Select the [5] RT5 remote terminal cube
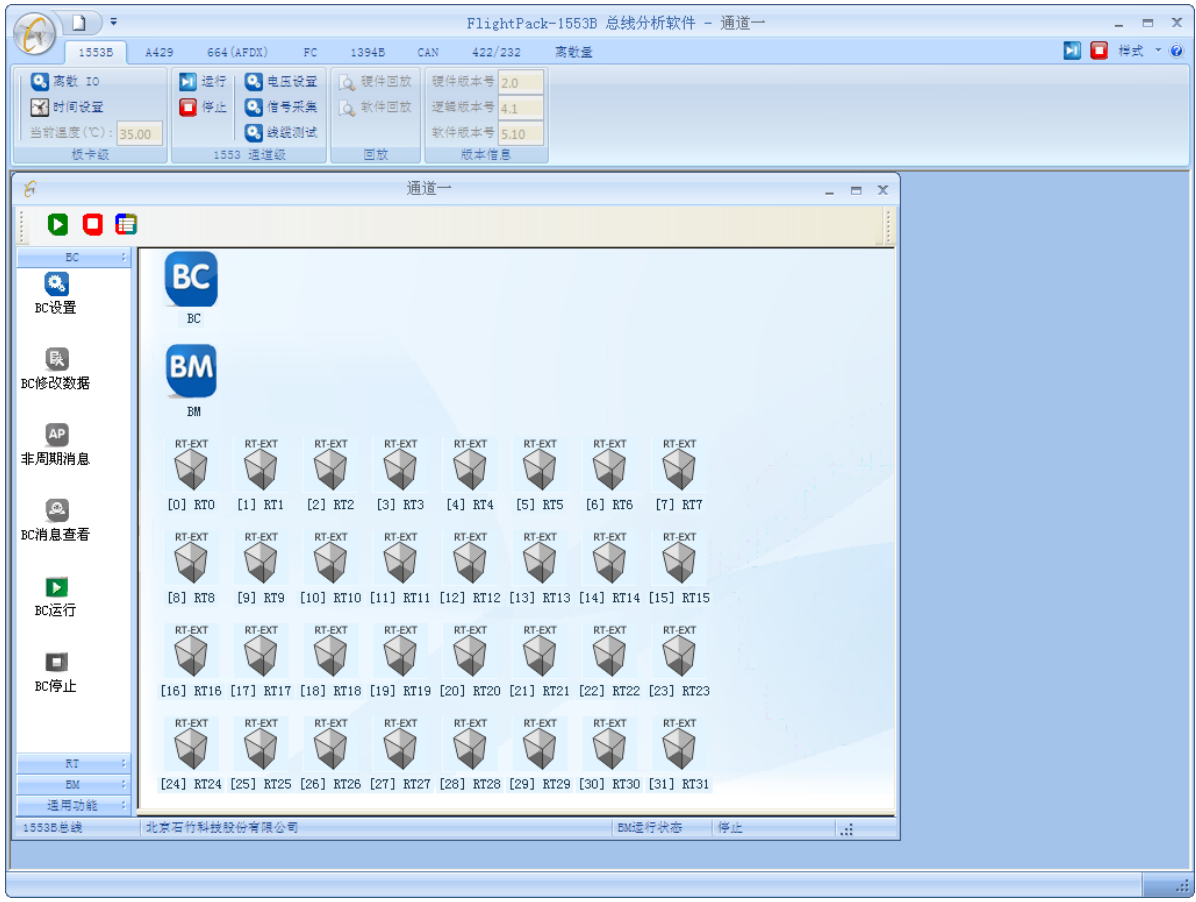 point(540,469)
